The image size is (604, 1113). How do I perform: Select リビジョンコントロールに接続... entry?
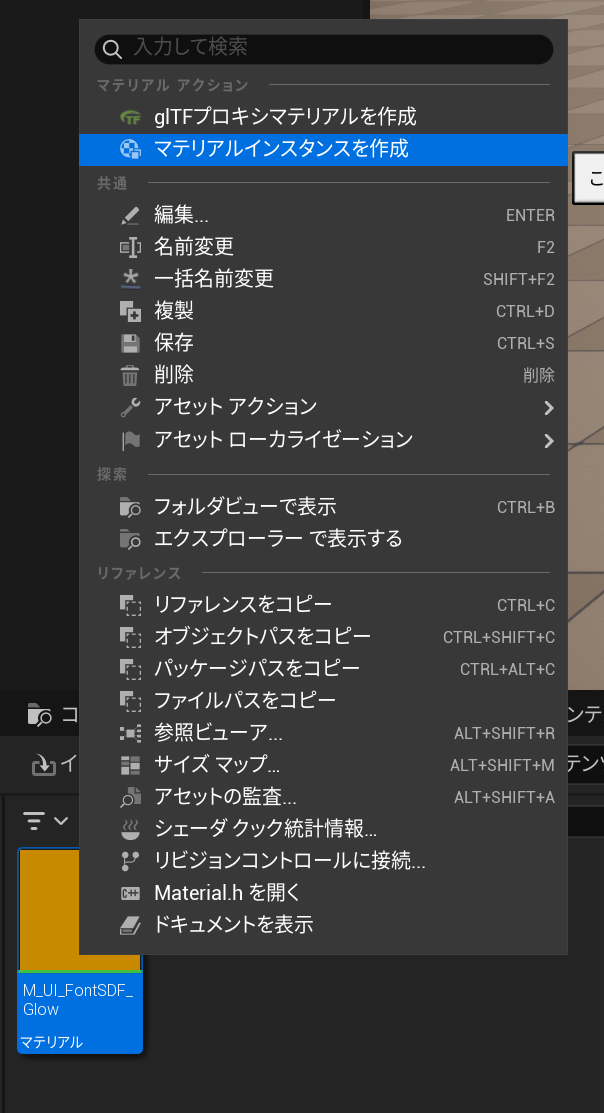[323, 861]
